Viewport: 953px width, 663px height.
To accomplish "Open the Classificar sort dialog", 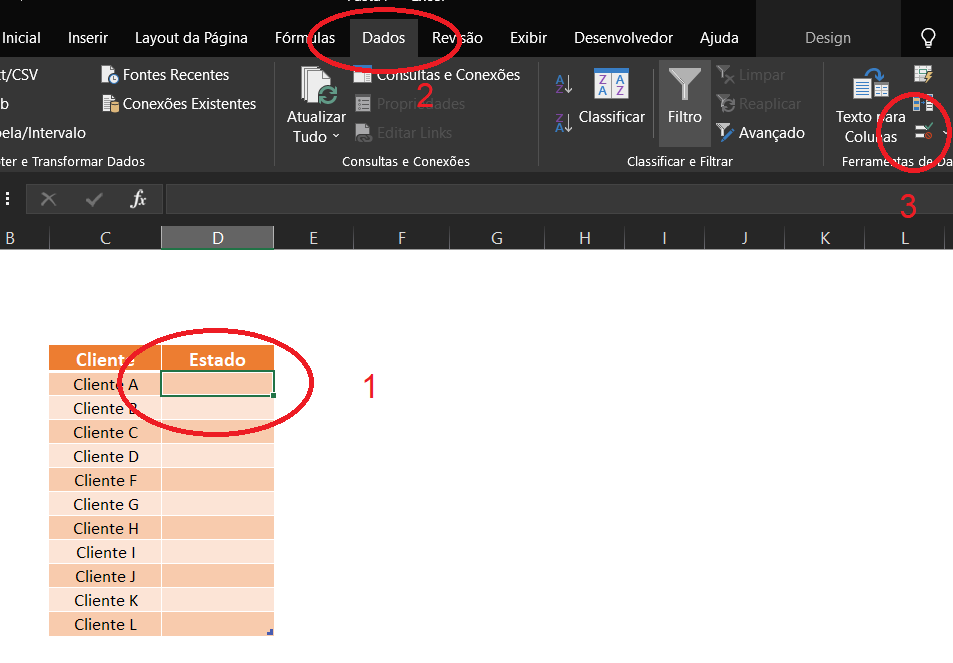I will (x=611, y=95).
